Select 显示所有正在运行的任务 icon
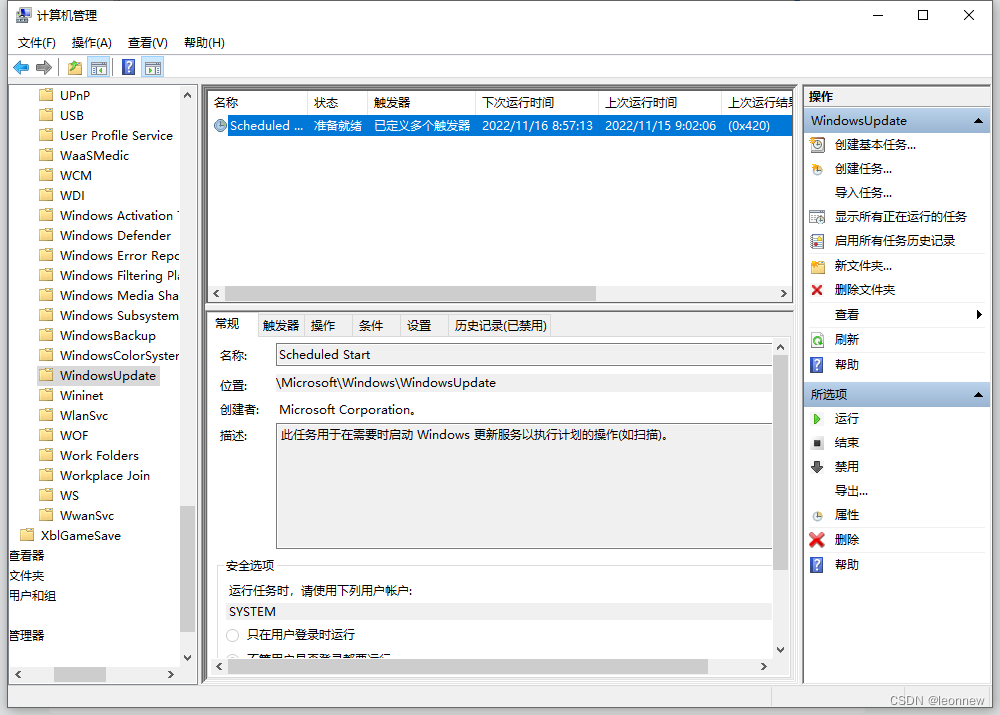 [x=817, y=216]
